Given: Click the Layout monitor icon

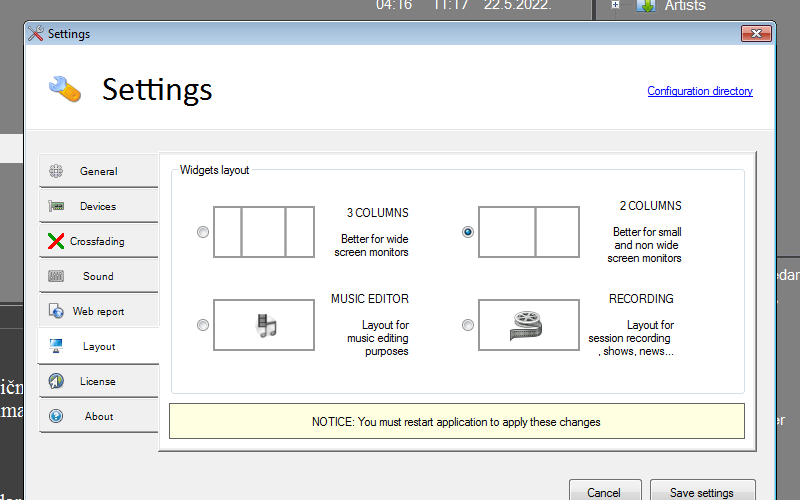Looking at the screenshot, I should click(x=56, y=346).
